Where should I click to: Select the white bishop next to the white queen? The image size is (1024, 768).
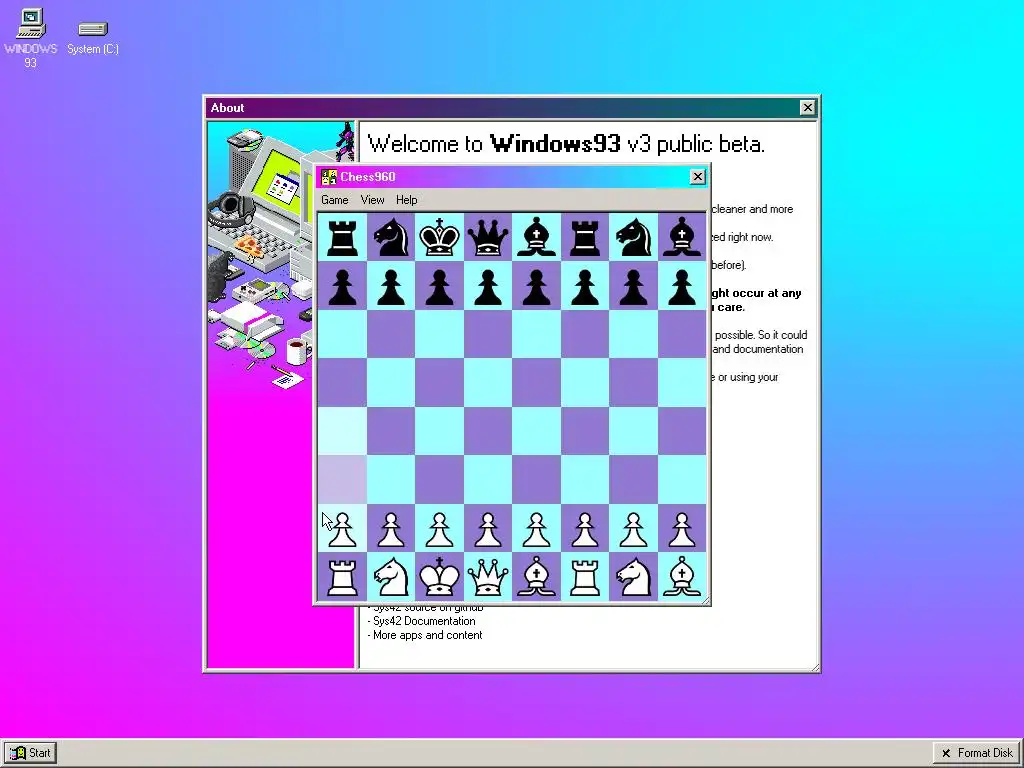(536, 577)
